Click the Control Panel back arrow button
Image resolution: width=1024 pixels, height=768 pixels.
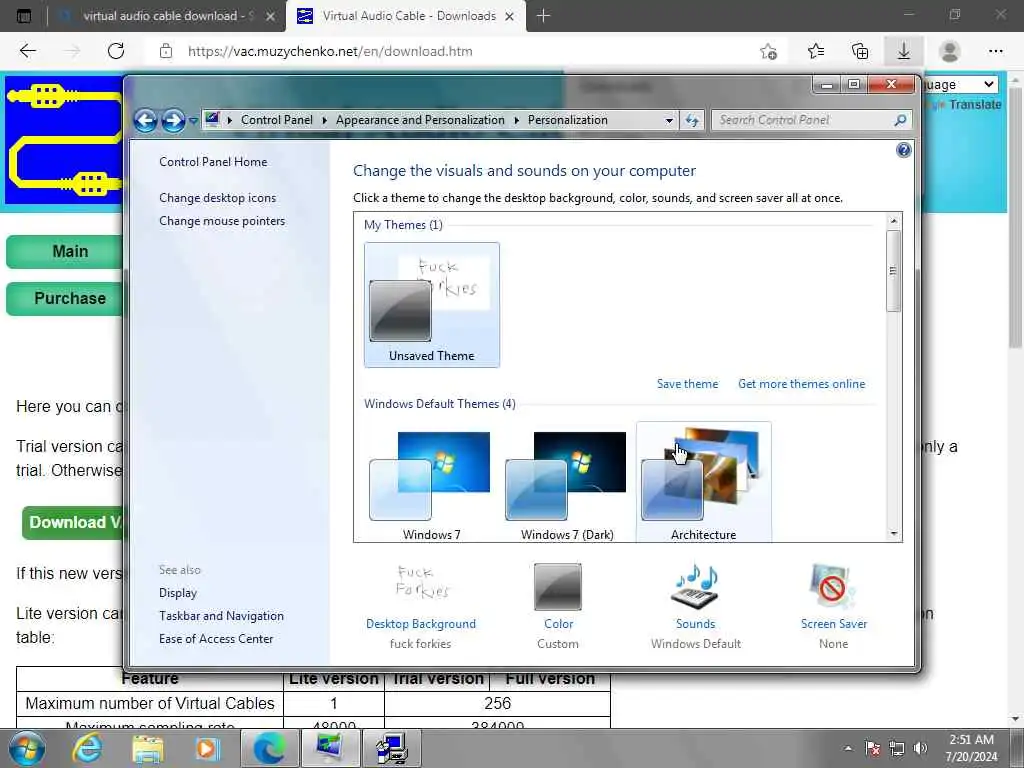click(145, 121)
